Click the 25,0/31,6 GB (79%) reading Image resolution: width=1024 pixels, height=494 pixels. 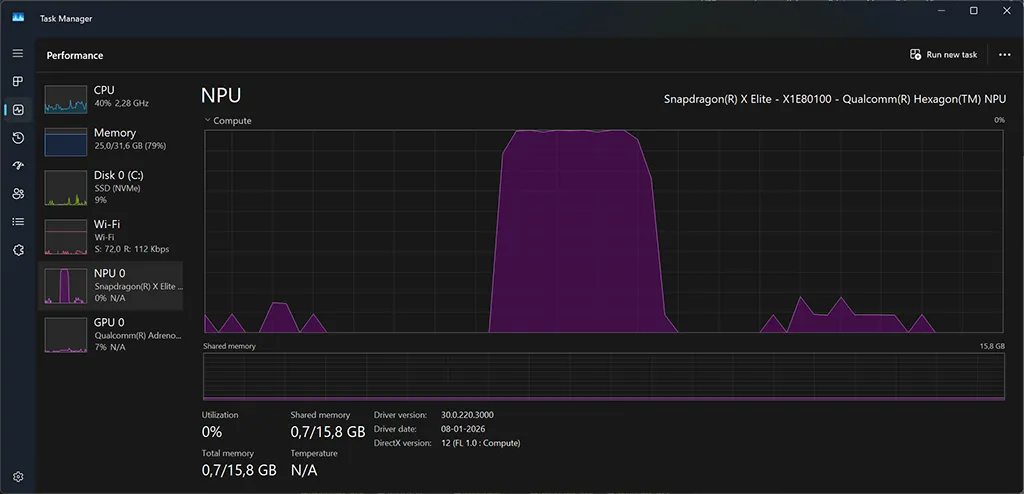click(x=130, y=146)
